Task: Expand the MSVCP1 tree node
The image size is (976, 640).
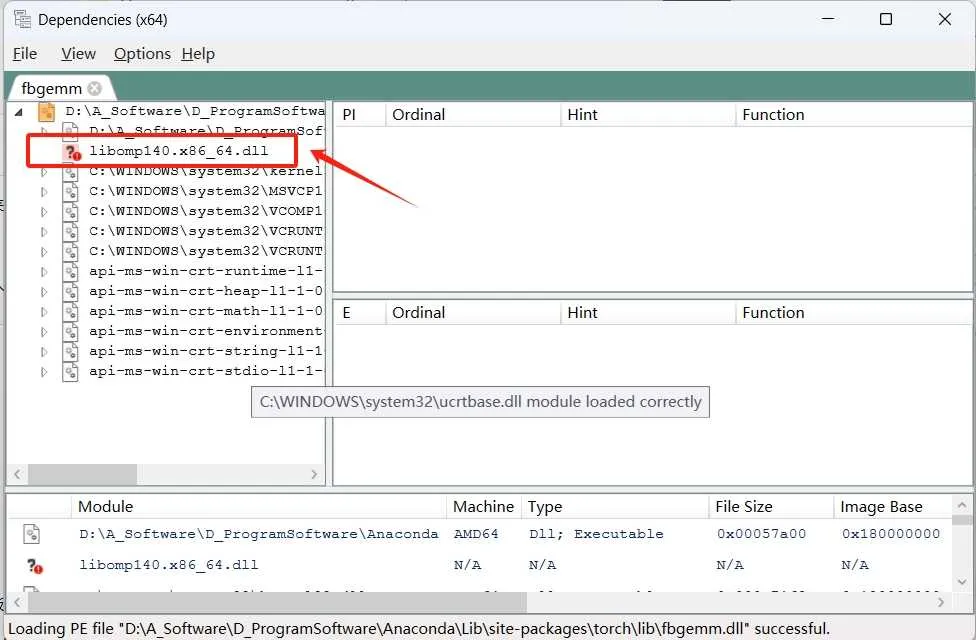Action: tap(44, 192)
